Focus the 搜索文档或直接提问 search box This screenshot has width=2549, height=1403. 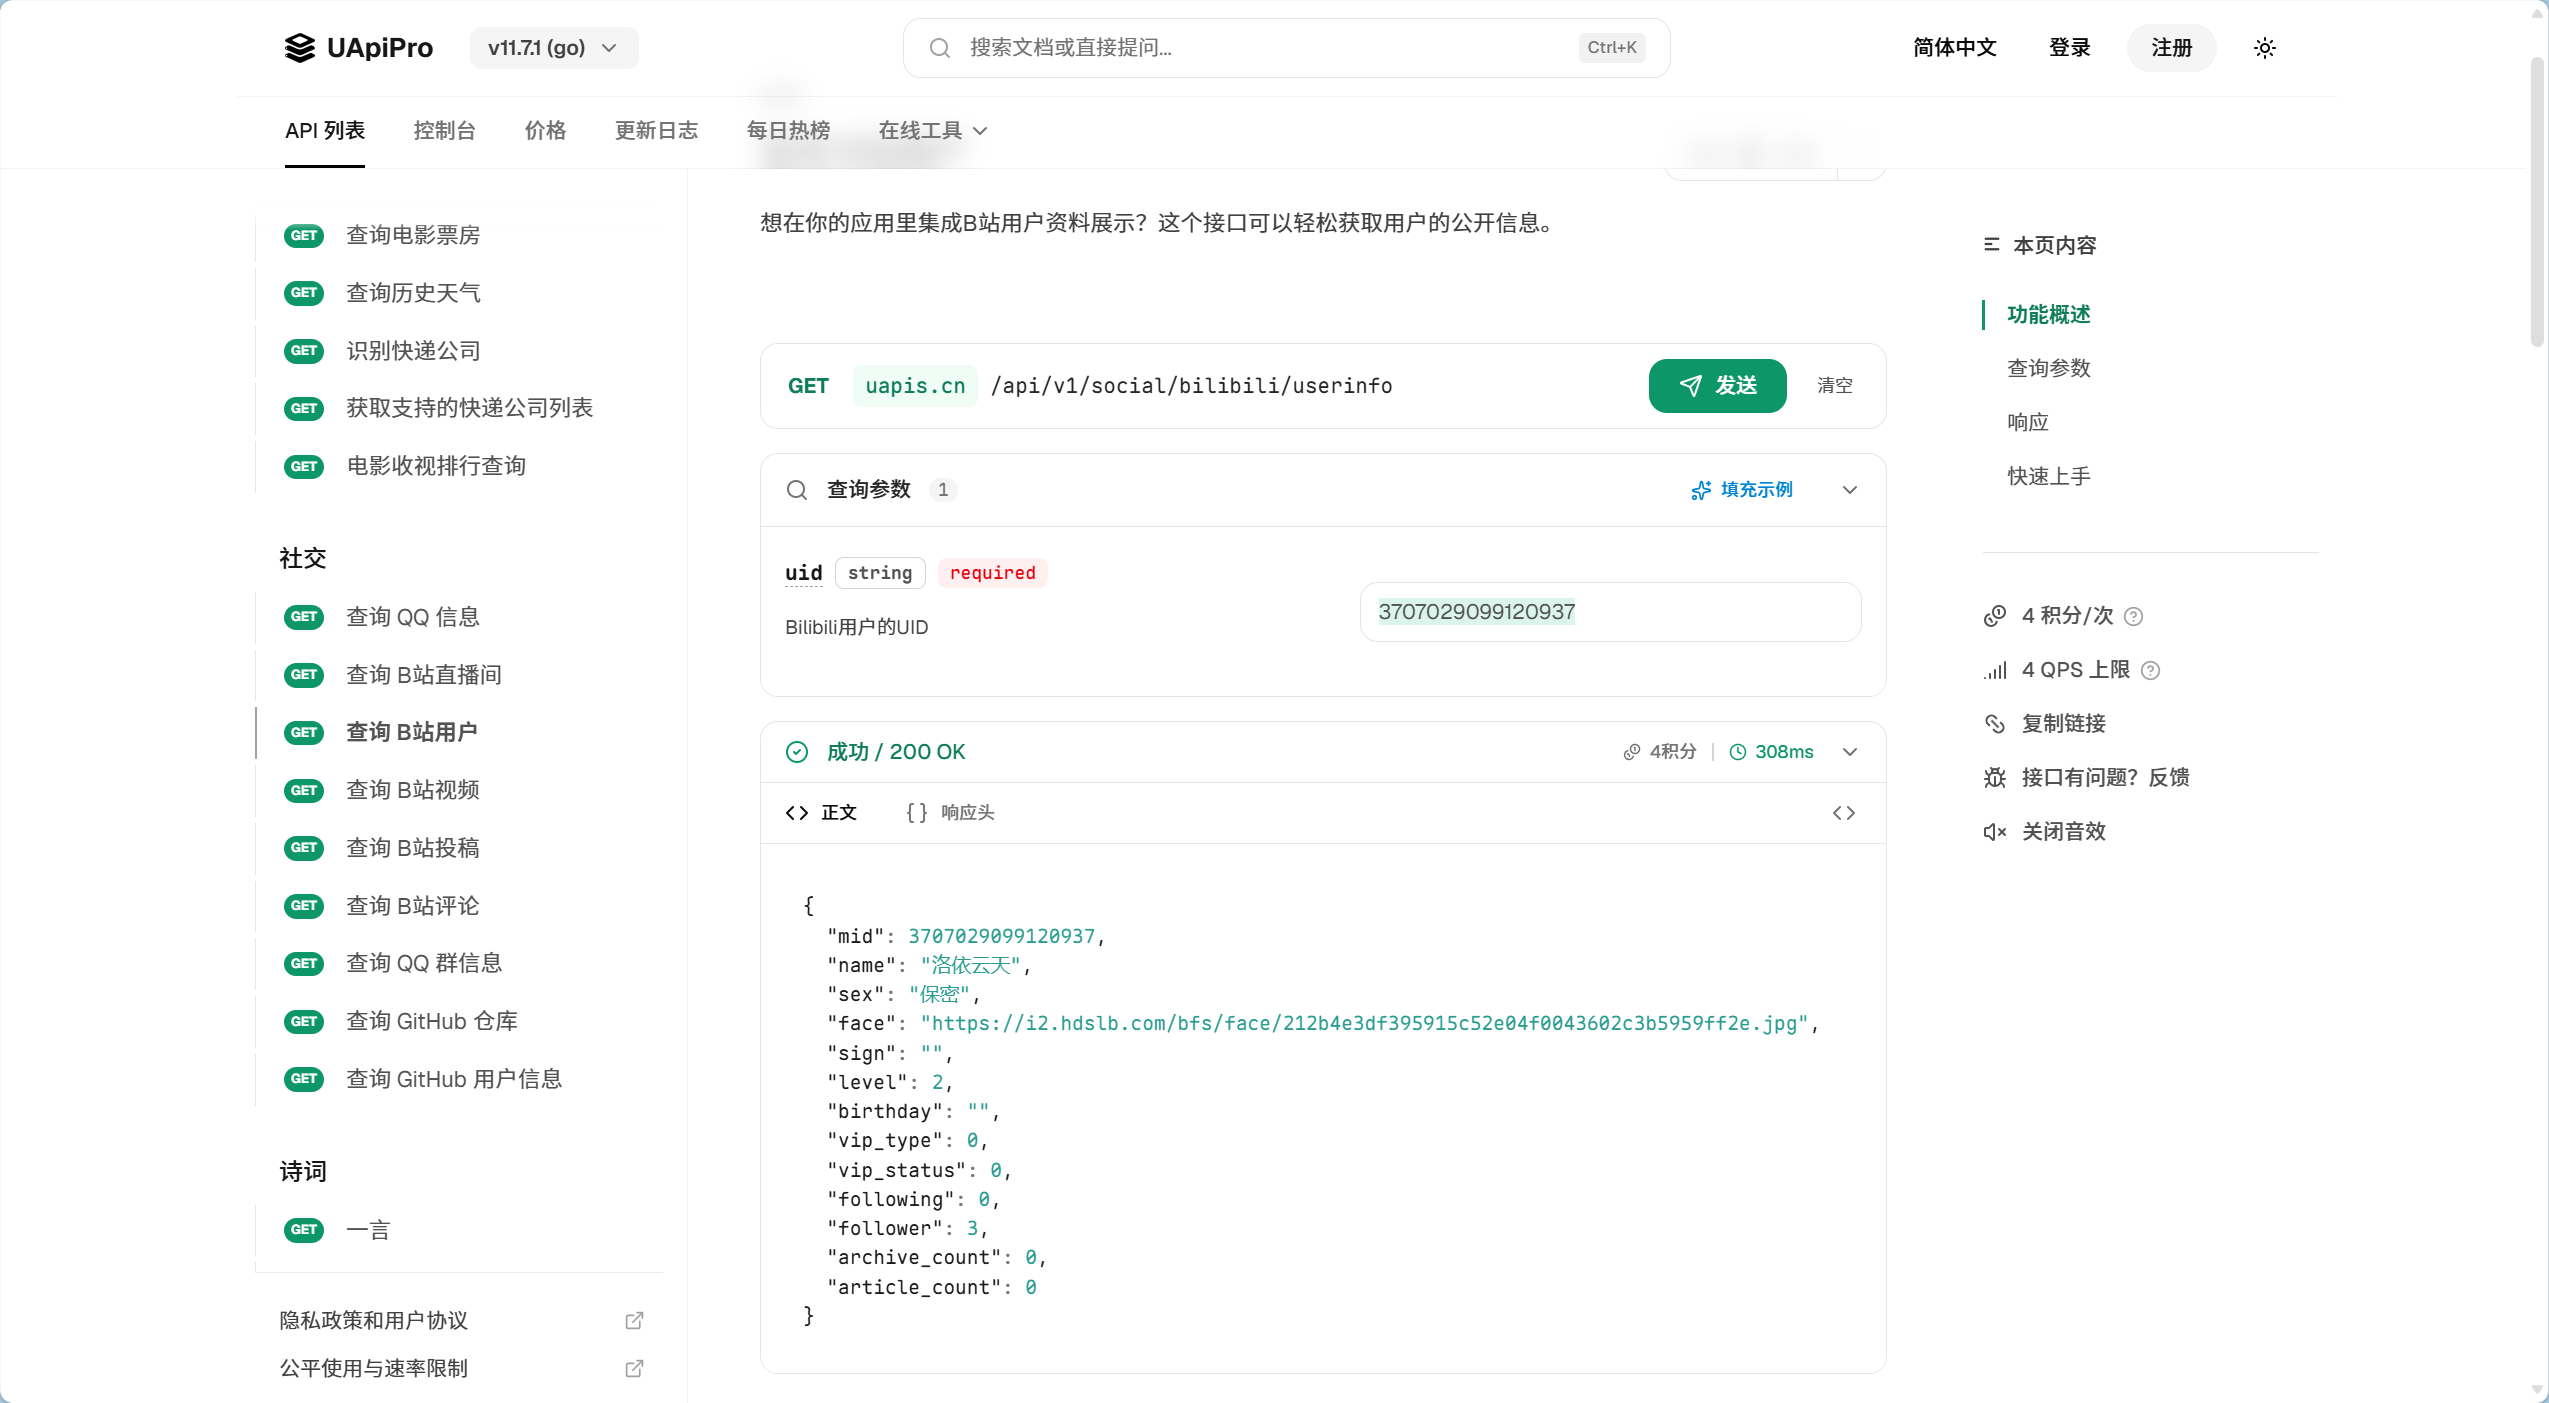click(x=1286, y=48)
